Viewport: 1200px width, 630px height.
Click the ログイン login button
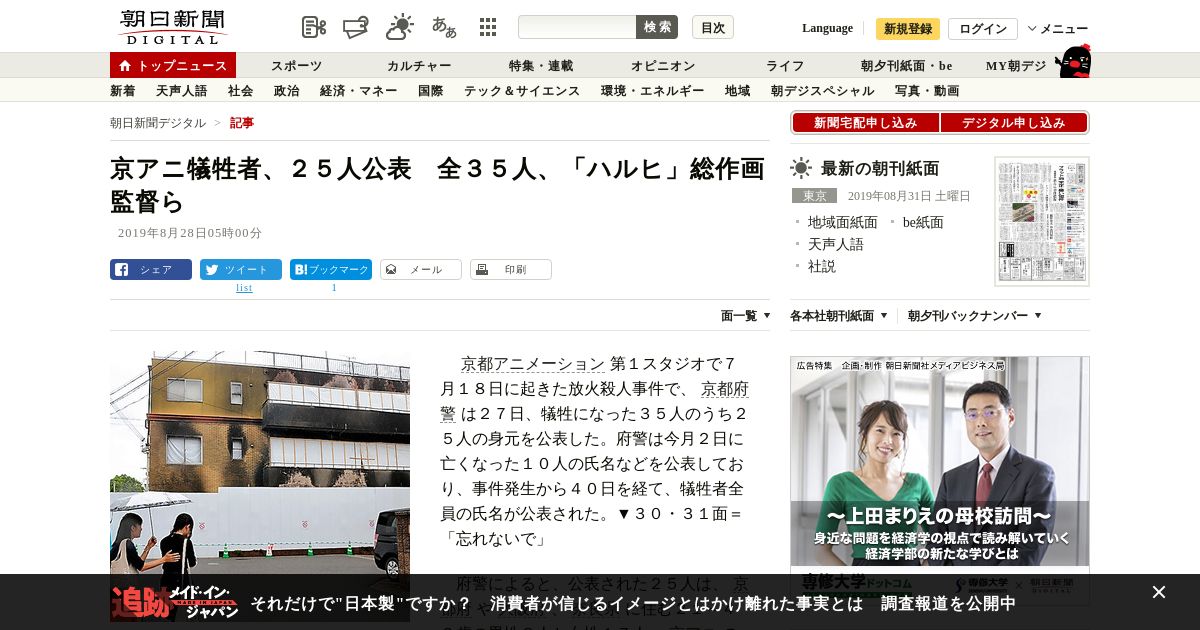983,29
